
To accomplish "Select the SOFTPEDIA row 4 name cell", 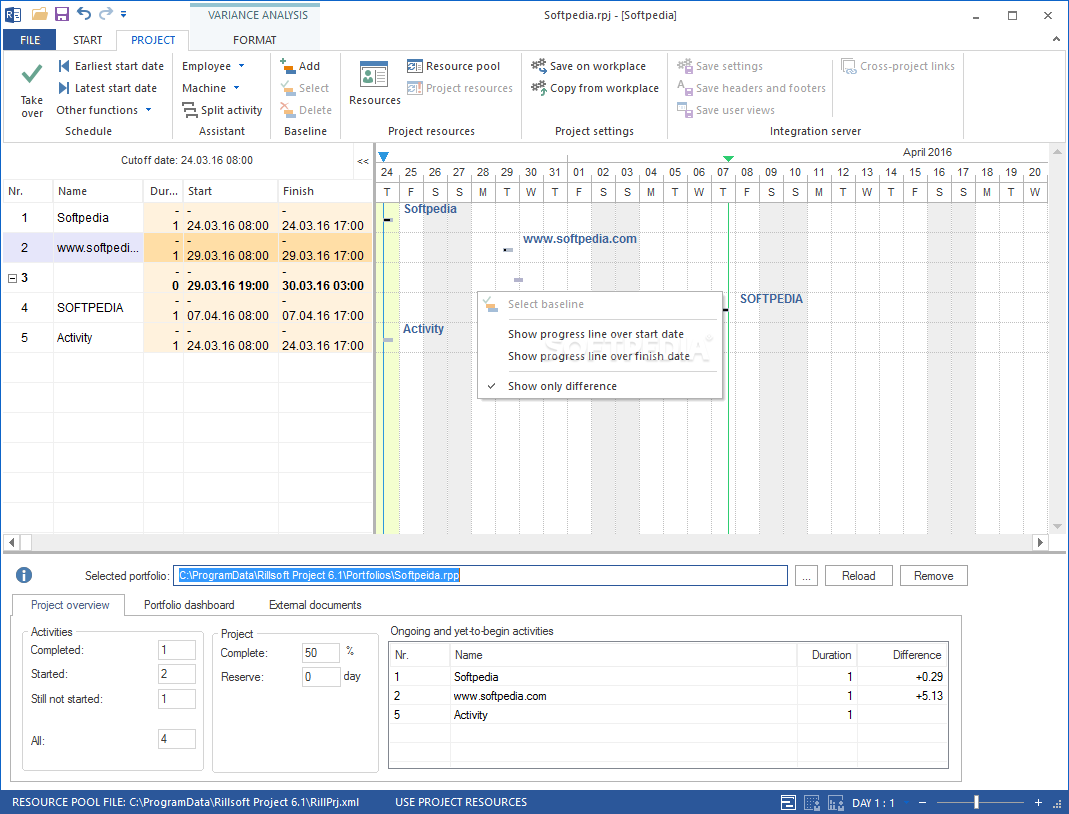I will click(x=98, y=307).
